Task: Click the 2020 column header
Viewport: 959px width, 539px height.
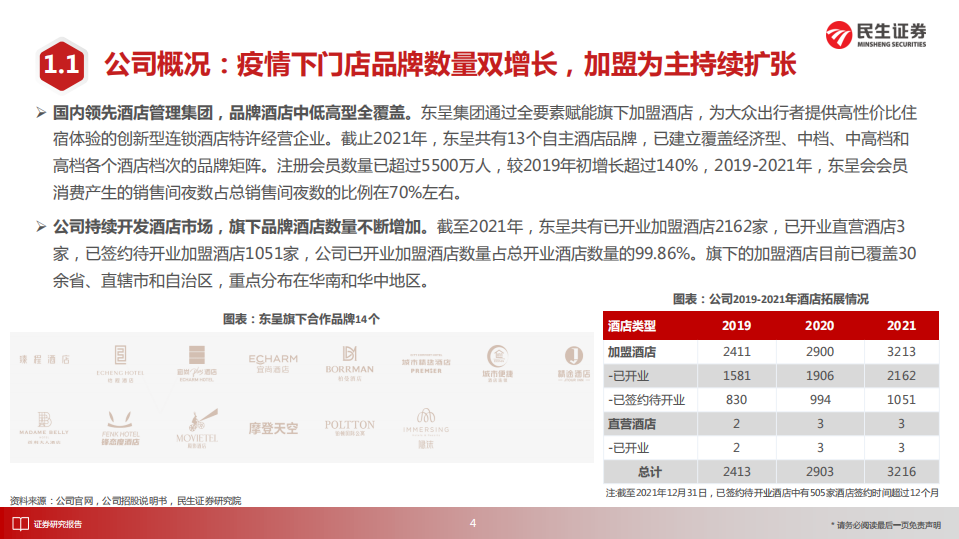Action: pyautogui.click(x=820, y=326)
